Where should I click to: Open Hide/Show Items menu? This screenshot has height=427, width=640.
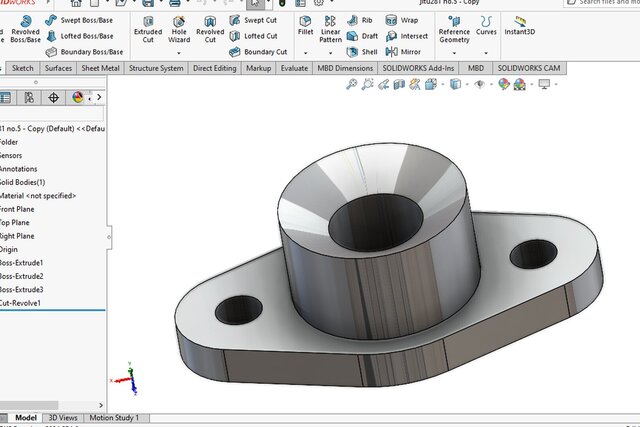(480, 85)
